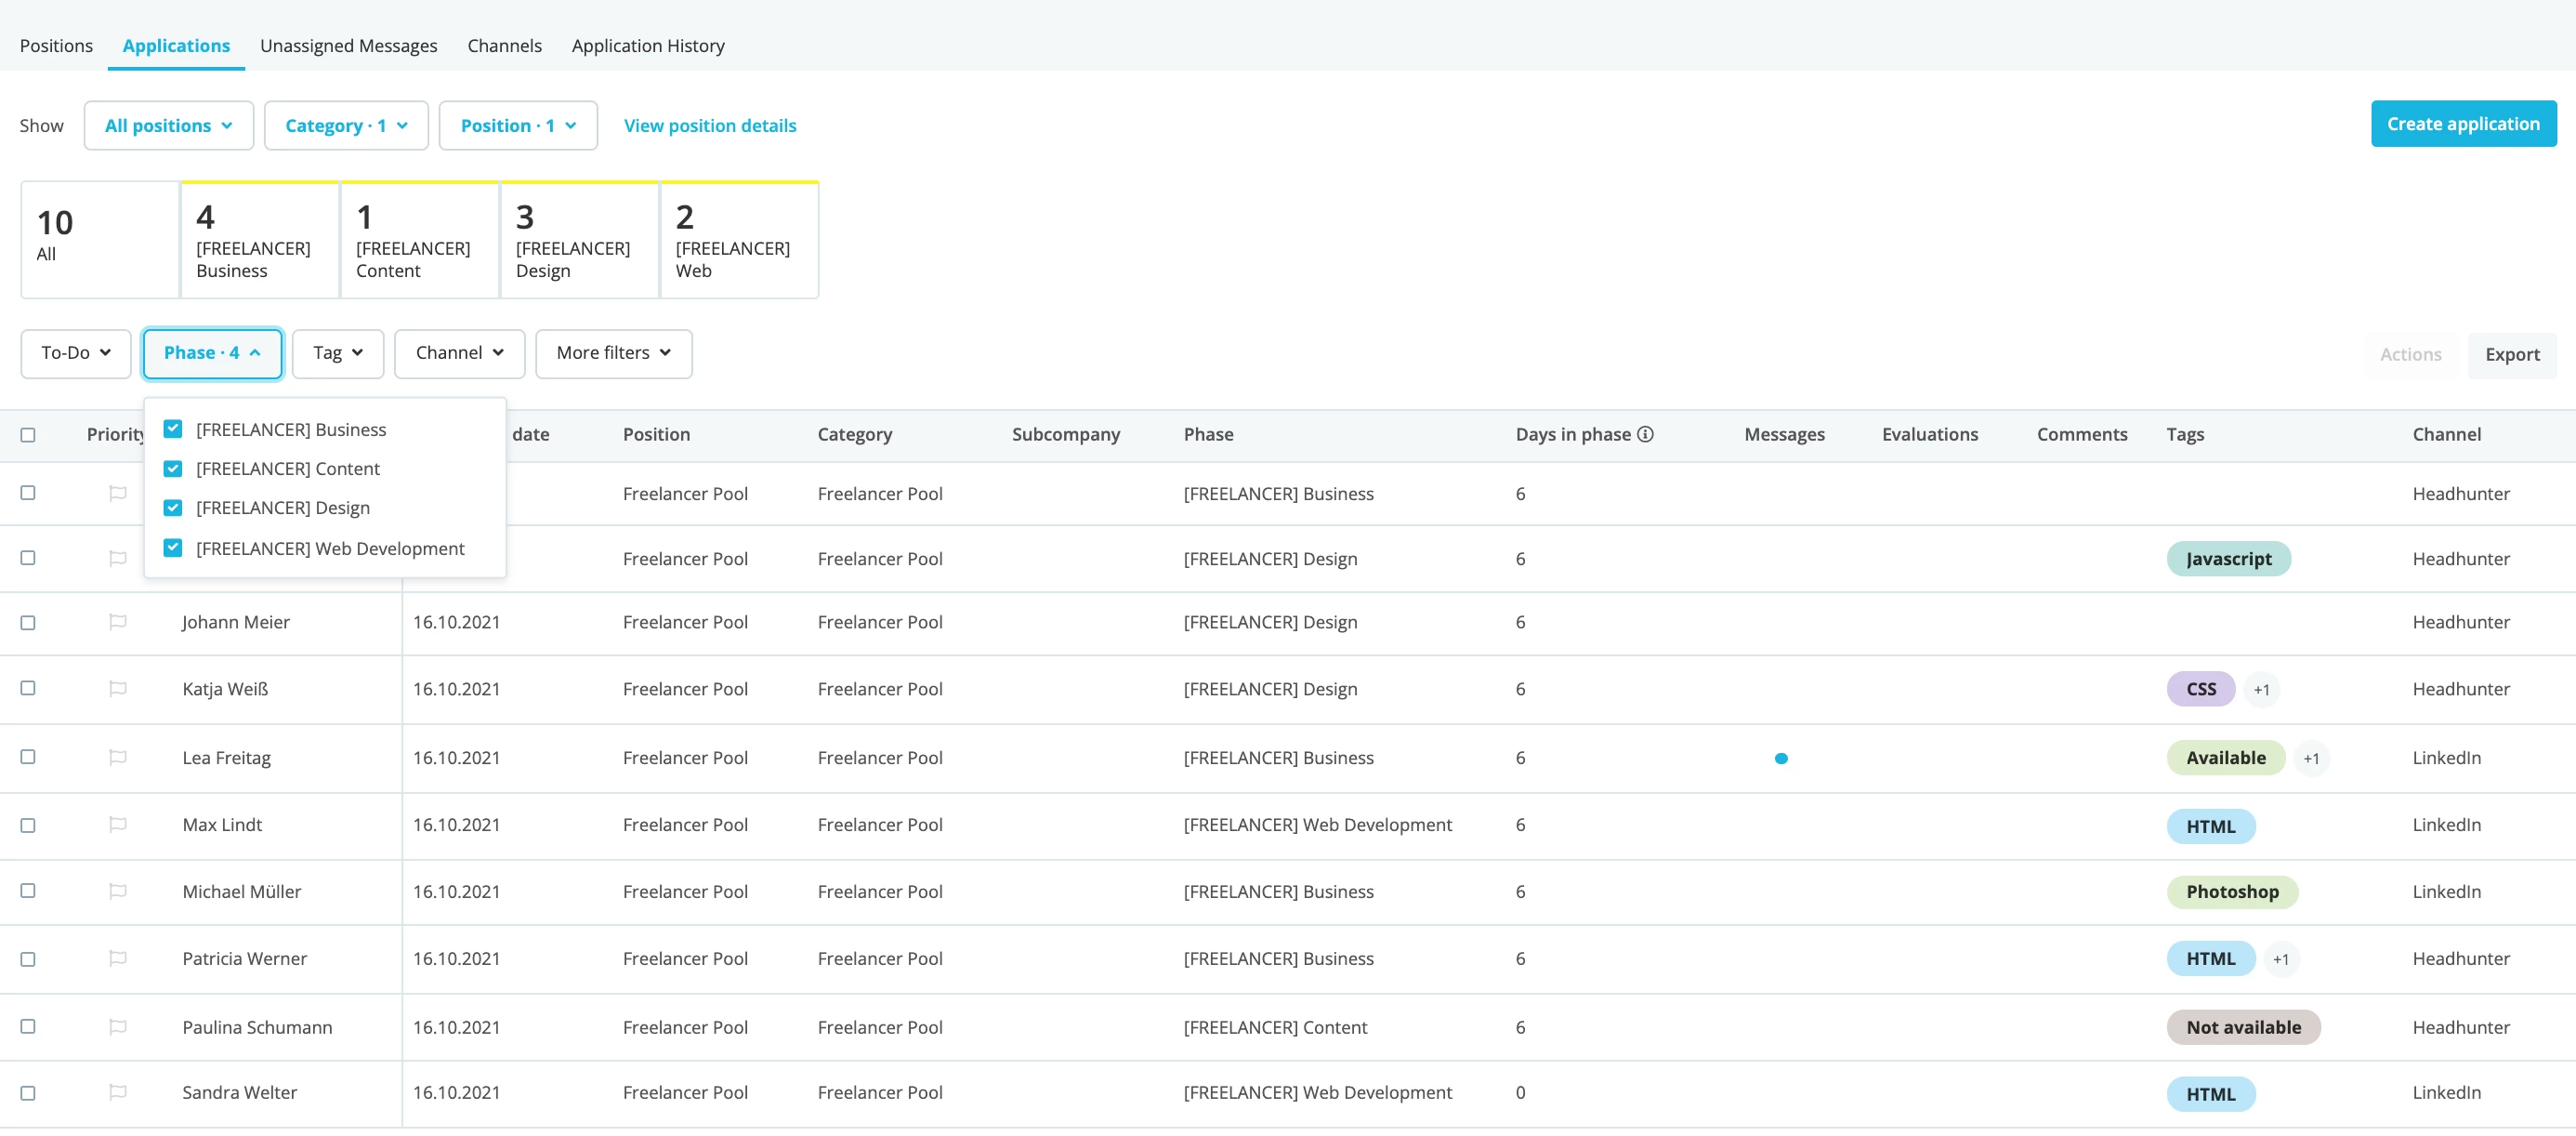Flag priority for Paulina Schumann row

pyautogui.click(x=117, y=1027)
